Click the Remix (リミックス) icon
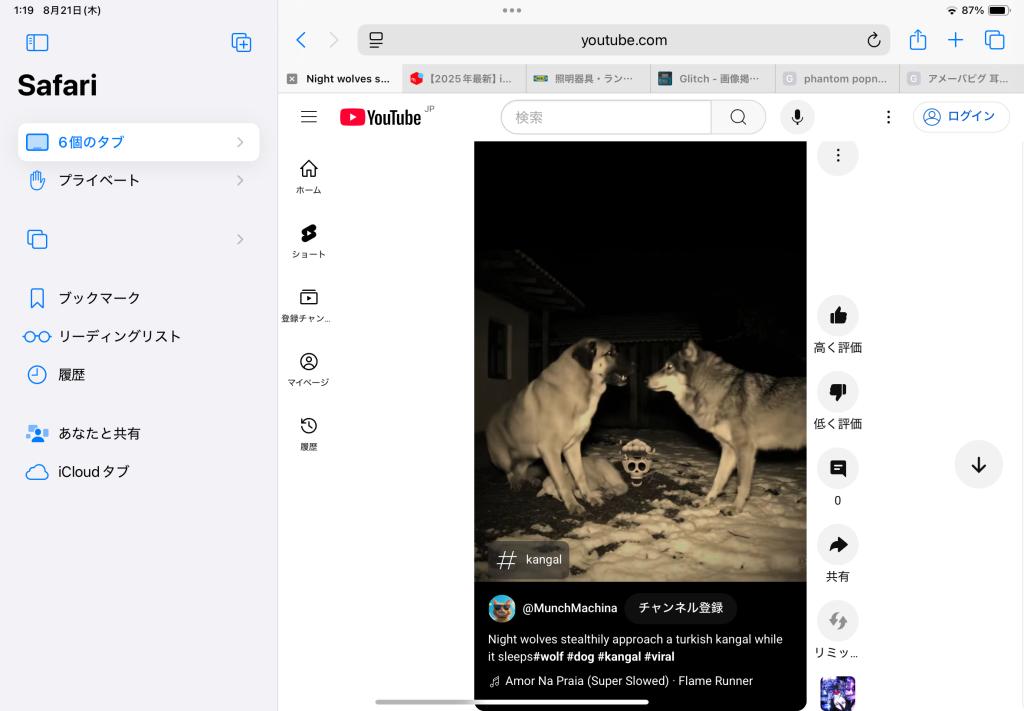 tap(838, 621)
